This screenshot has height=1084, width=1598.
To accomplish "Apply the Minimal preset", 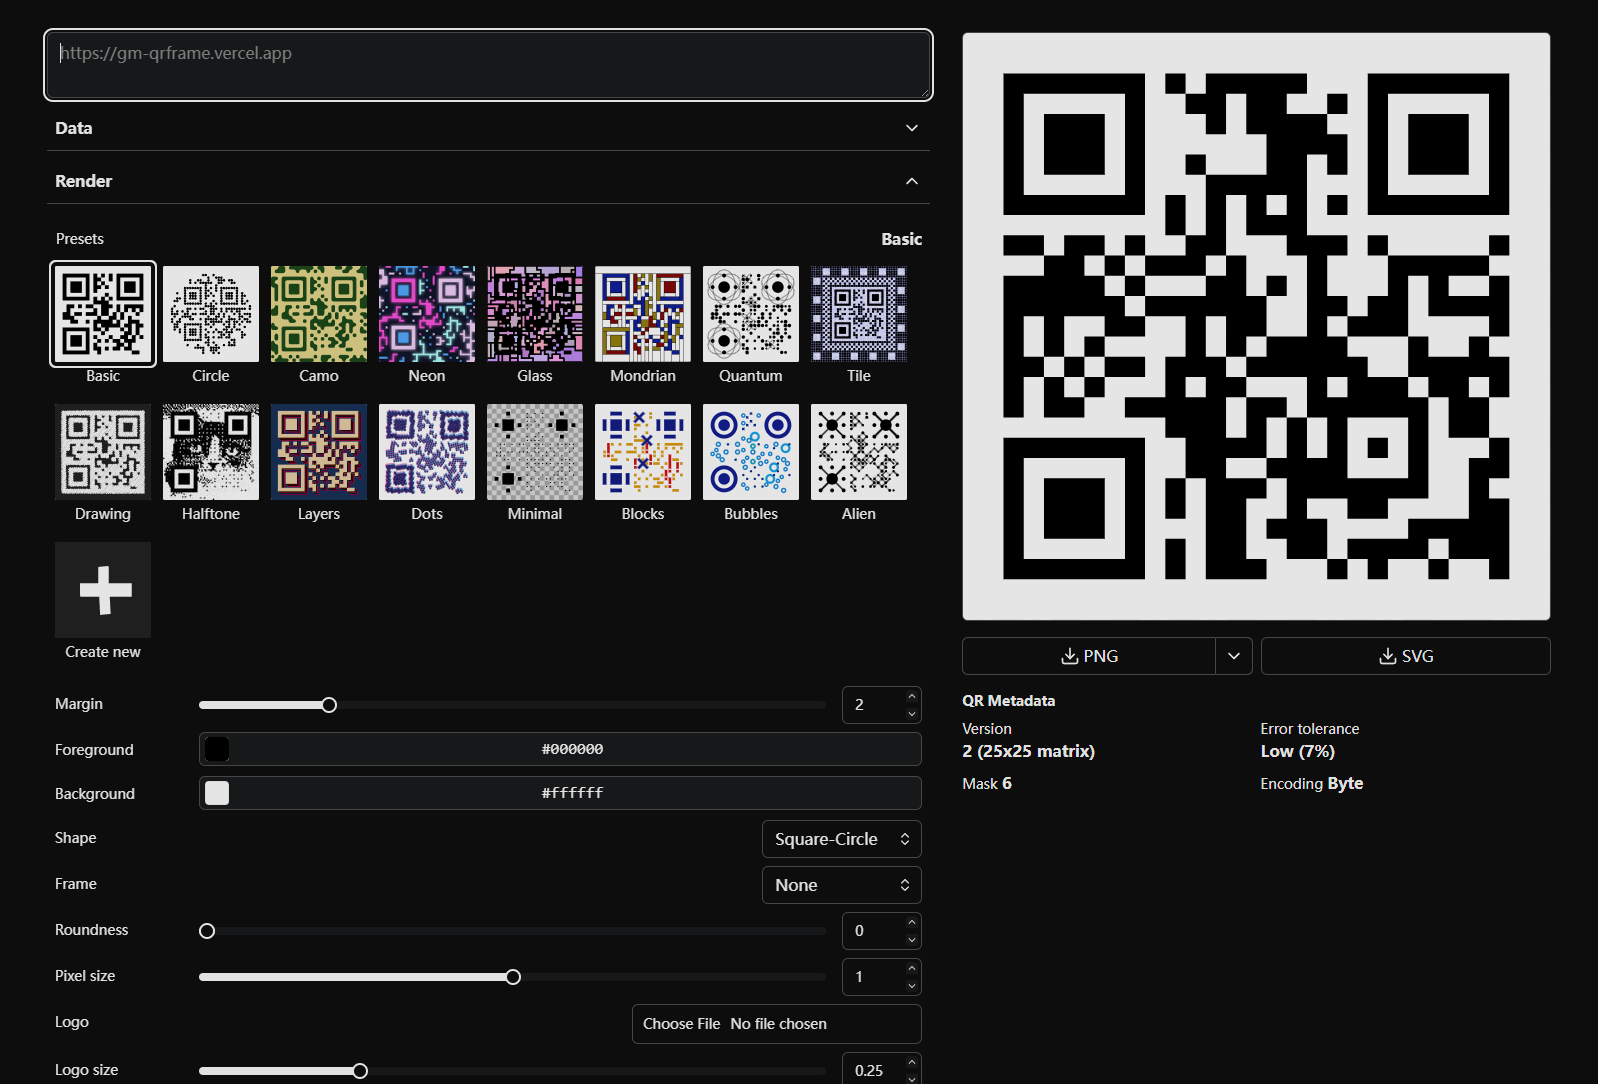I will pyautogui.click(x=535, y=452).
